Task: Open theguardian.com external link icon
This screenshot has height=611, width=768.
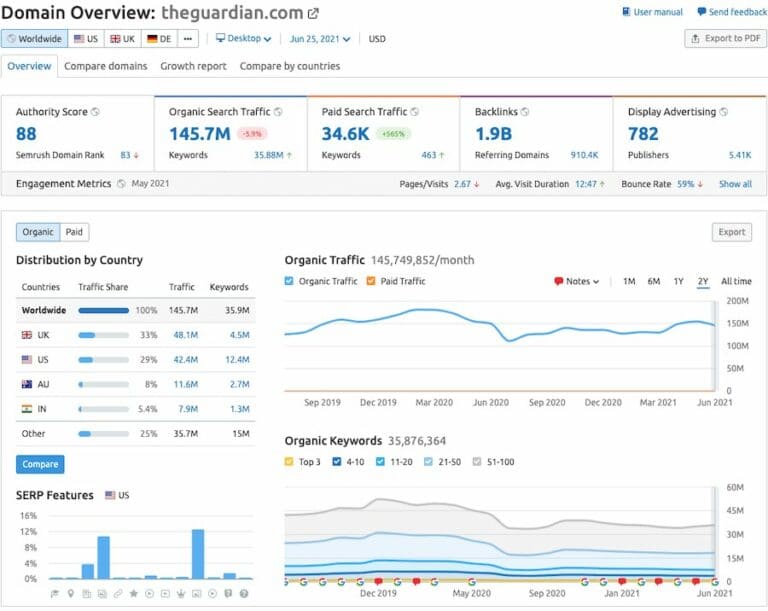Action: tap(313, 14)
